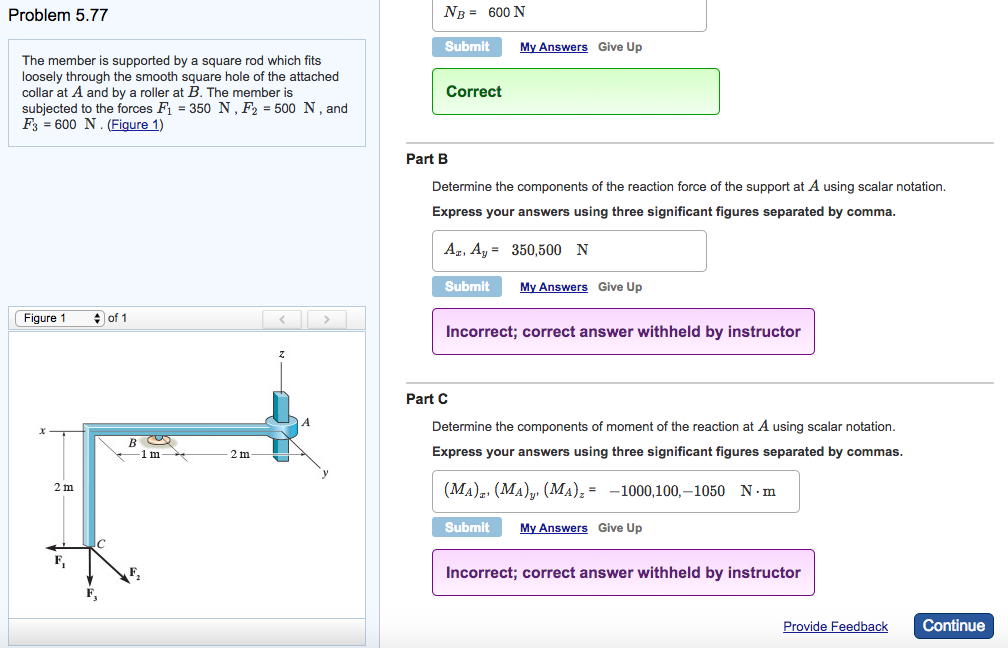Click My Answers in Part C
The height and width of the screenshot is (648, 1008).
(x=553, y=527)
